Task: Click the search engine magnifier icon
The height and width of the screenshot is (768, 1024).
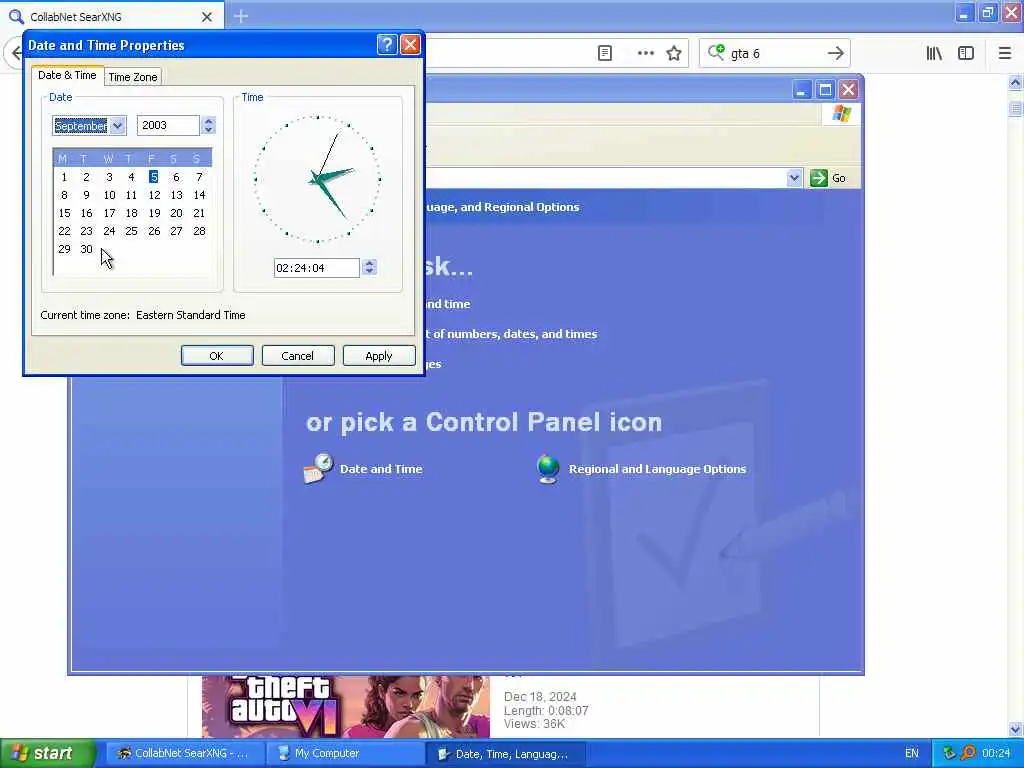Action: tap(716, 52)
